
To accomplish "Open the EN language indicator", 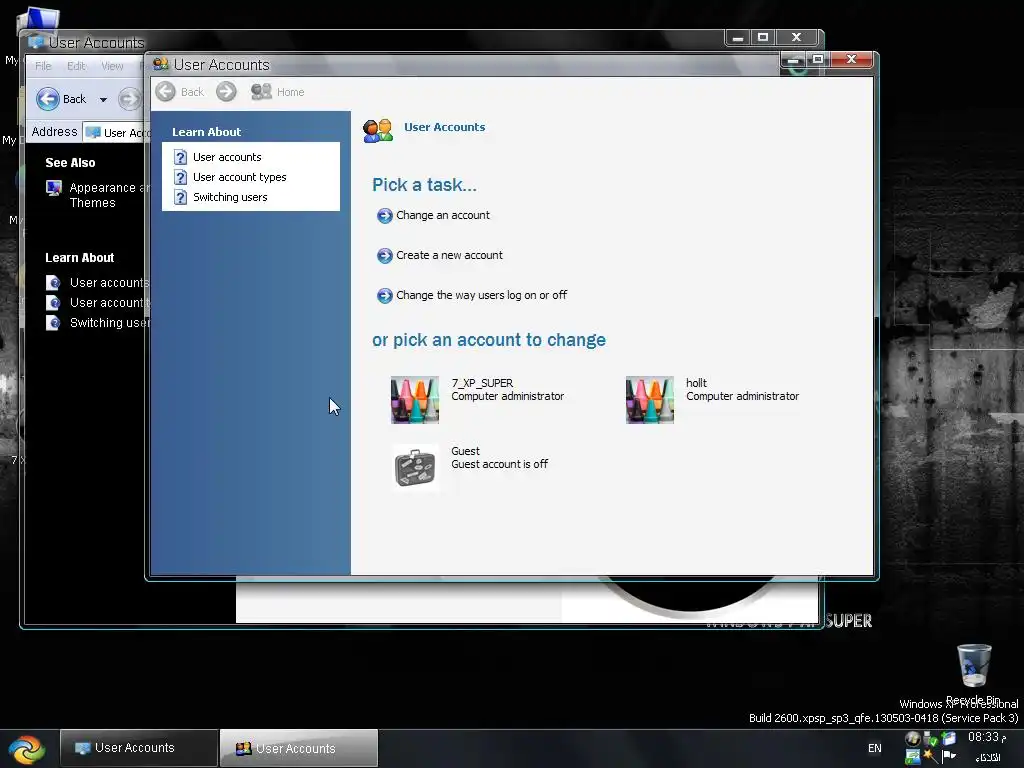I will (874, 748).
